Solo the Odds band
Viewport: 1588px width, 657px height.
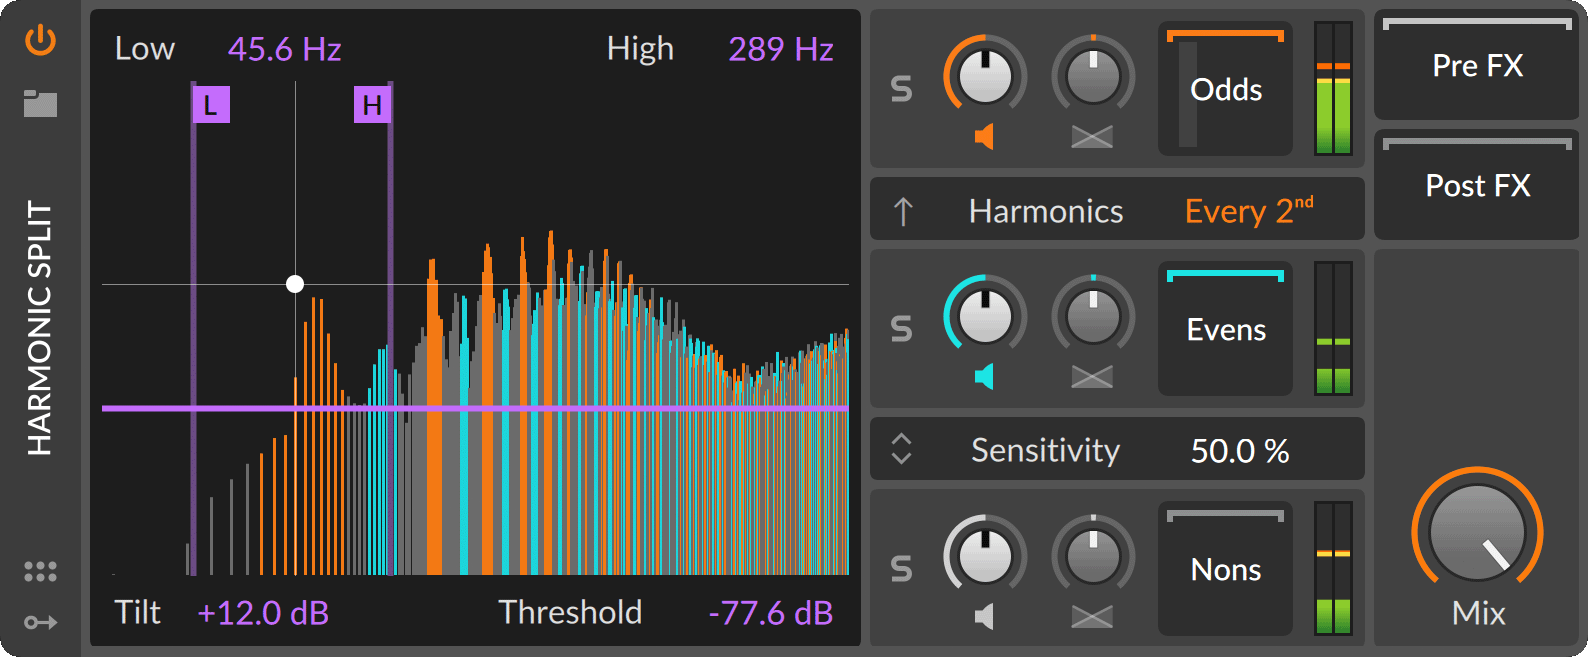[901, 90]
